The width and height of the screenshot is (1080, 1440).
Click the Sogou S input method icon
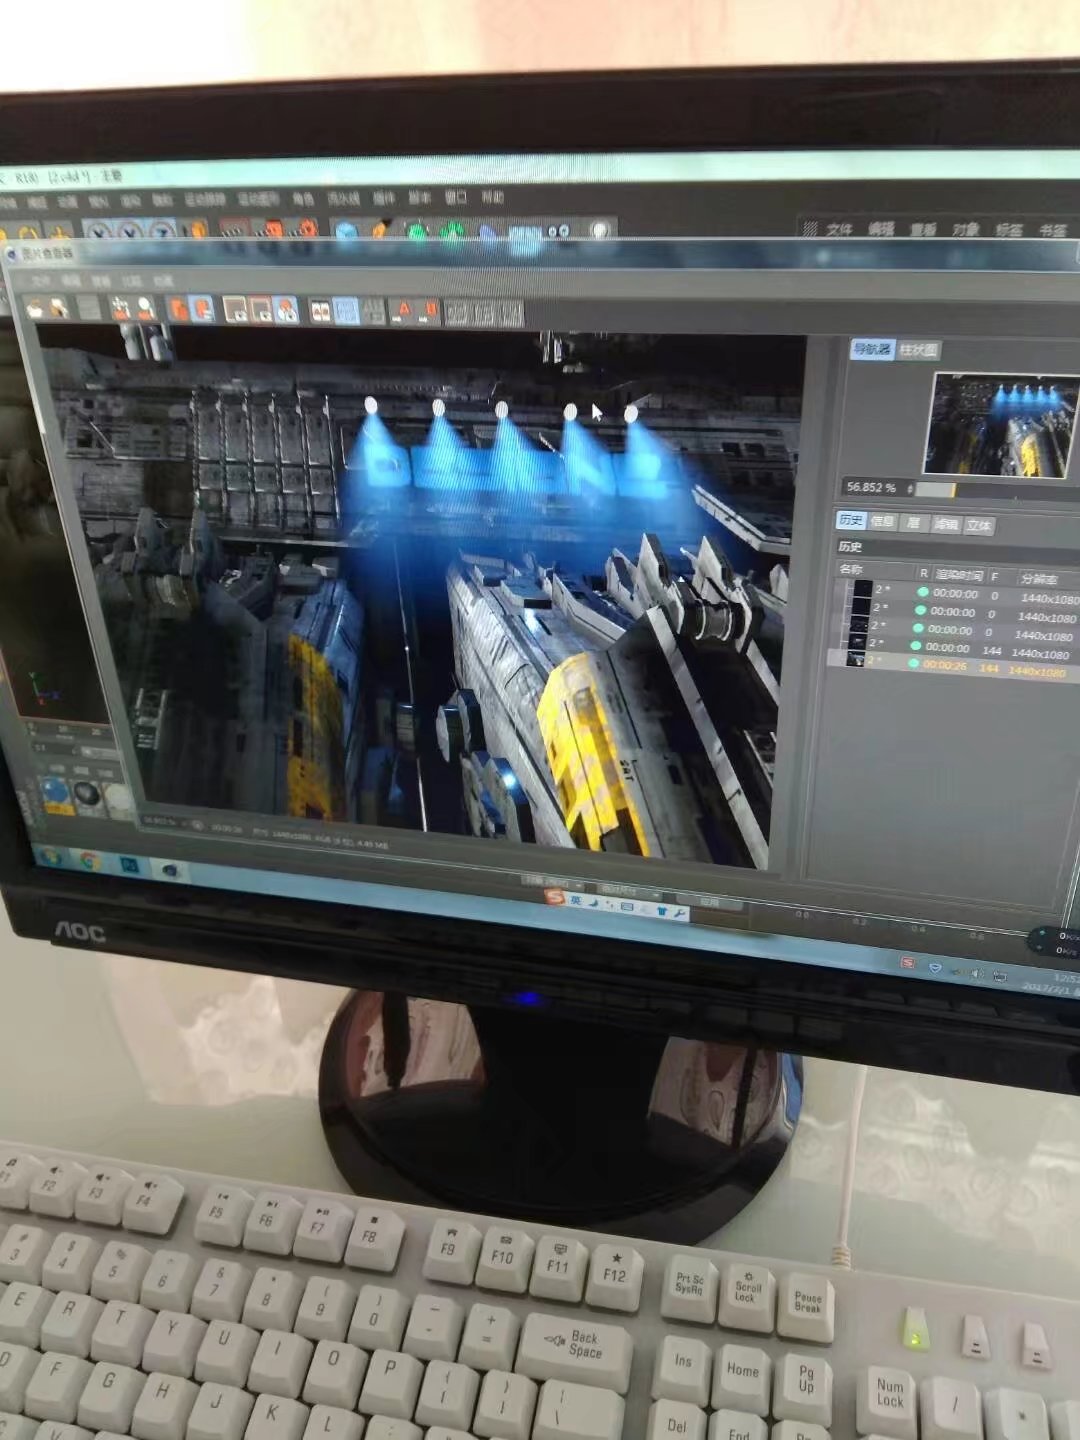coord(555,897)
